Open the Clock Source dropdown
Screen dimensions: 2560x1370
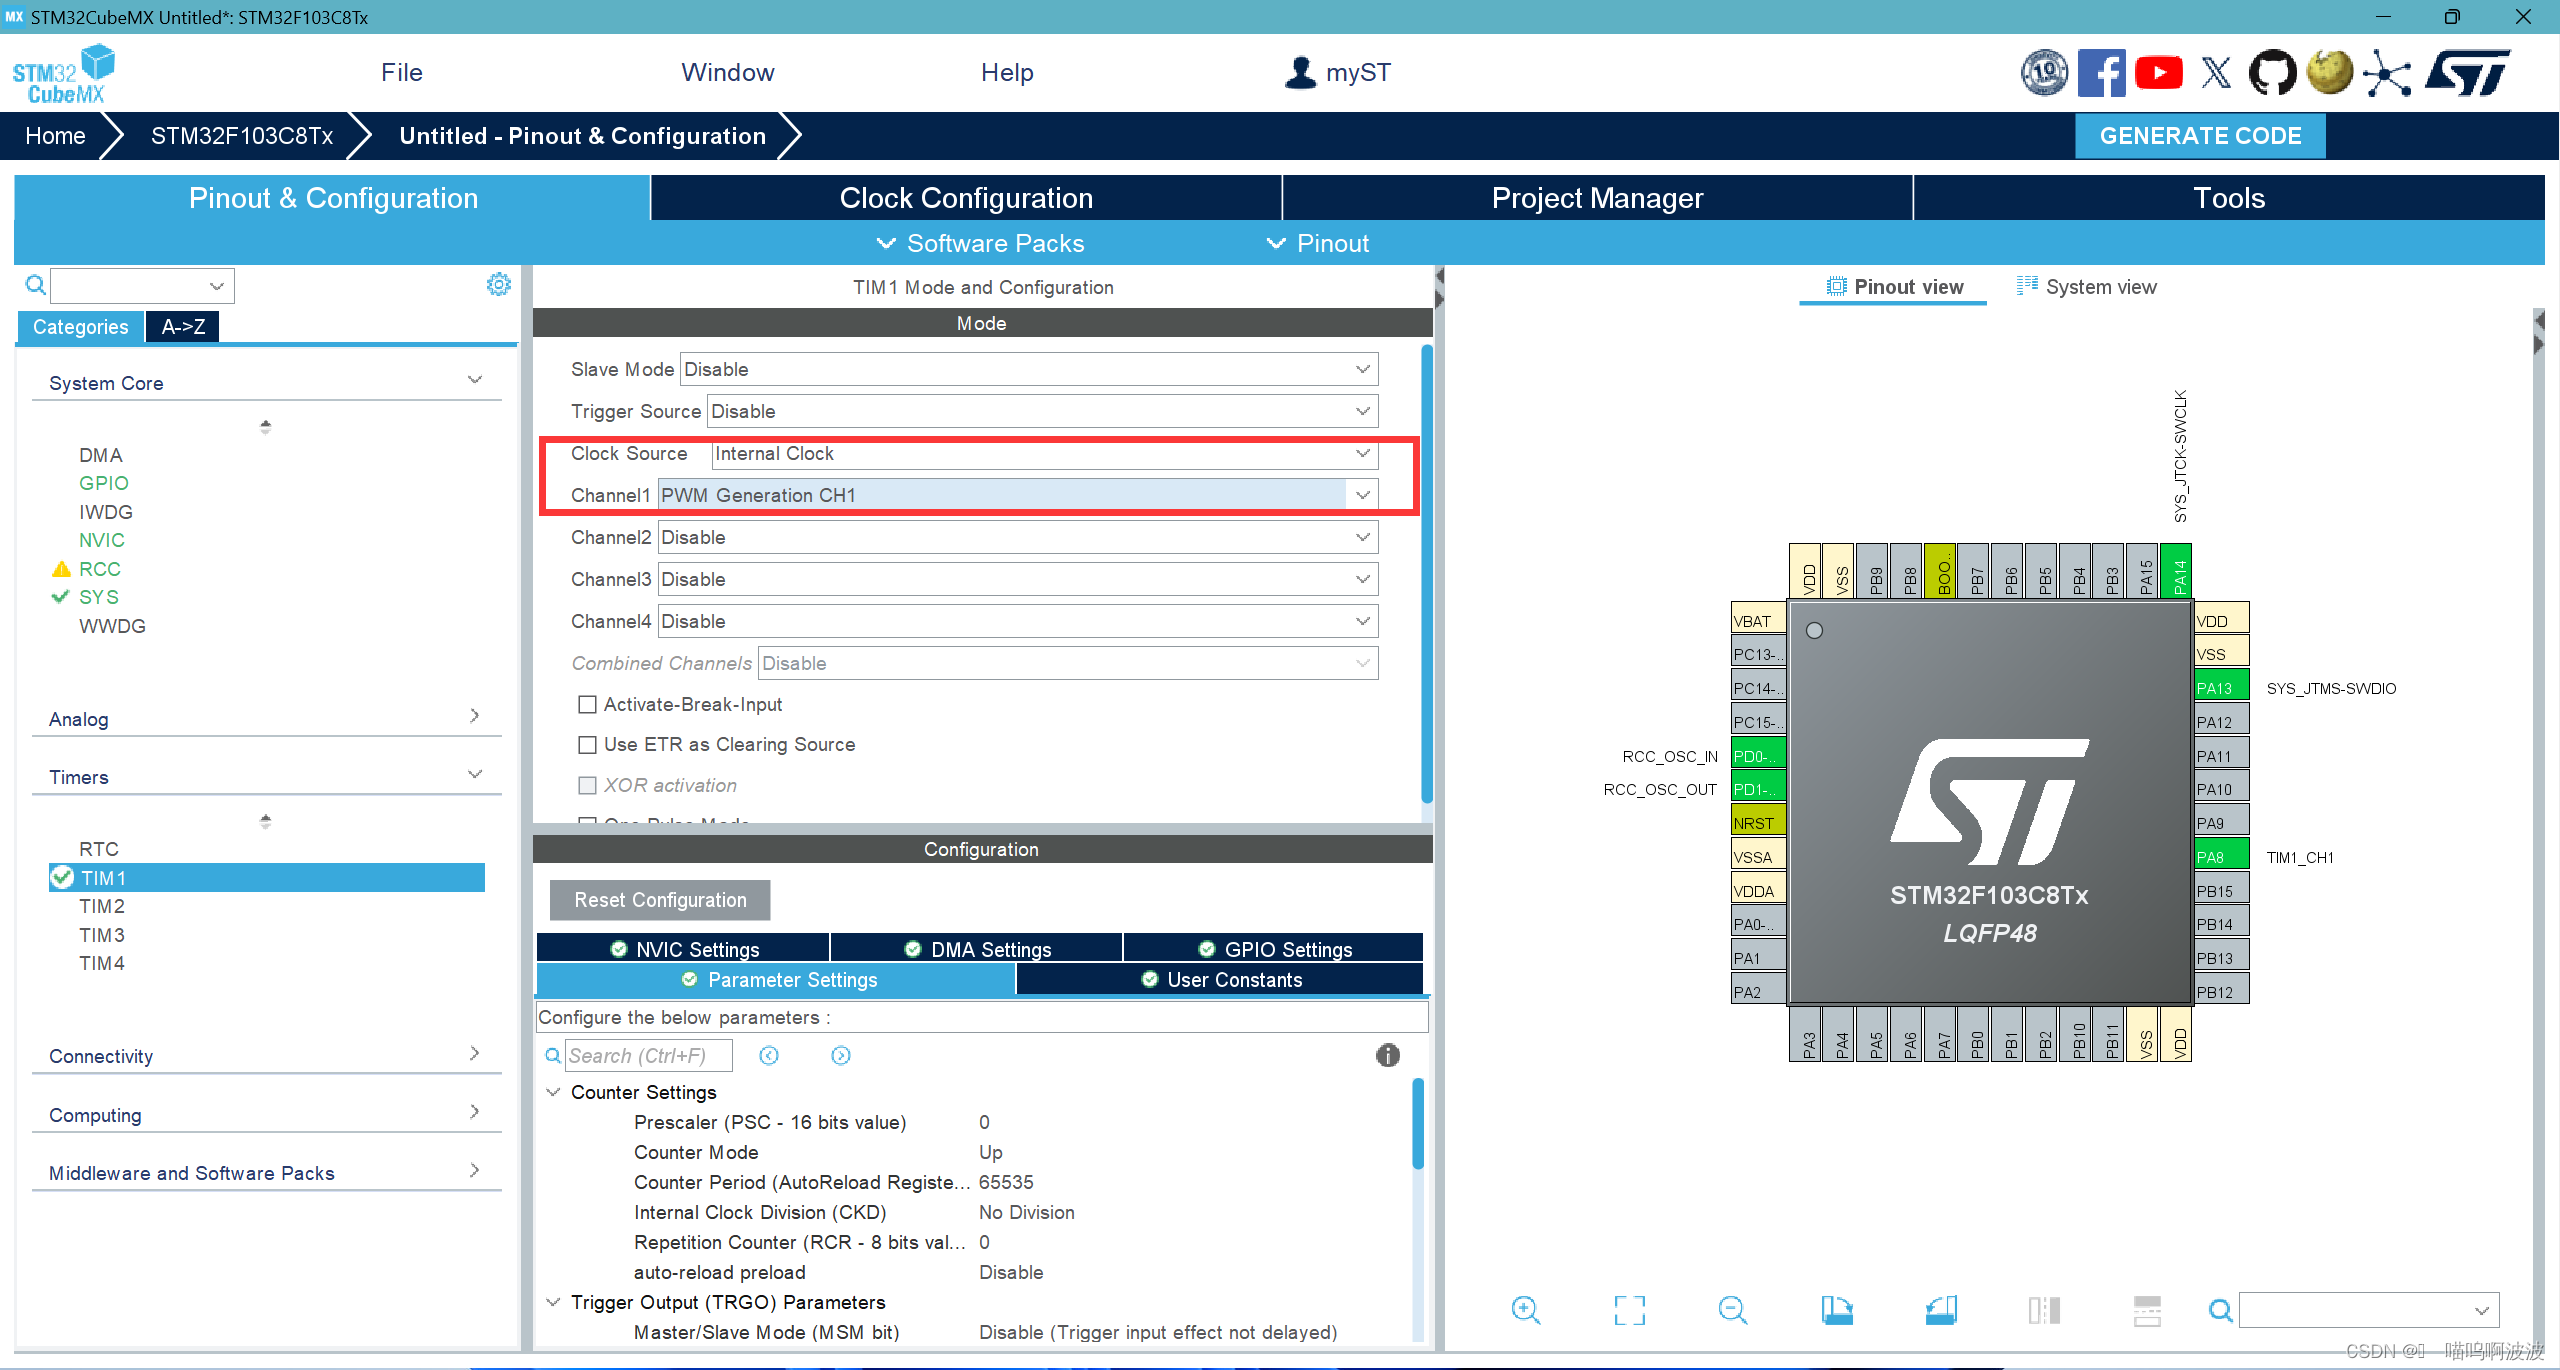[x=1043, y=454]
